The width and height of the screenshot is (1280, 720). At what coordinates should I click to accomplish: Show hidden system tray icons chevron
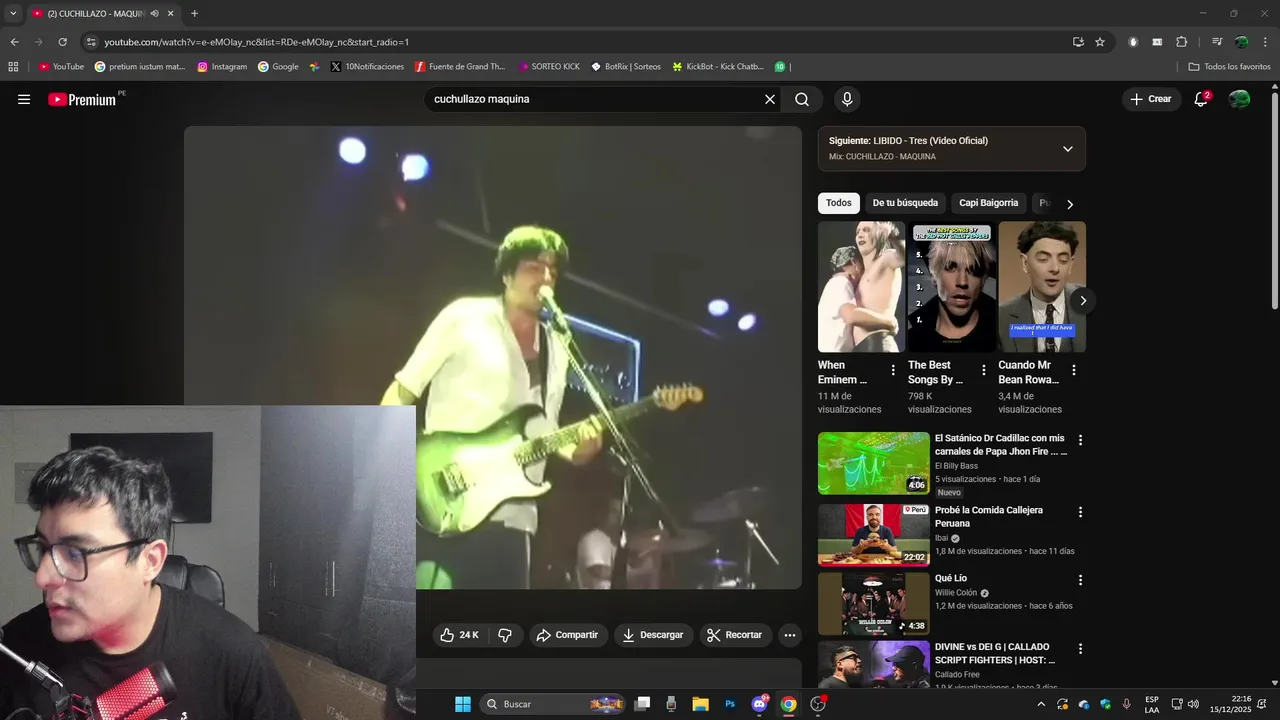[x=1041, y=704]
